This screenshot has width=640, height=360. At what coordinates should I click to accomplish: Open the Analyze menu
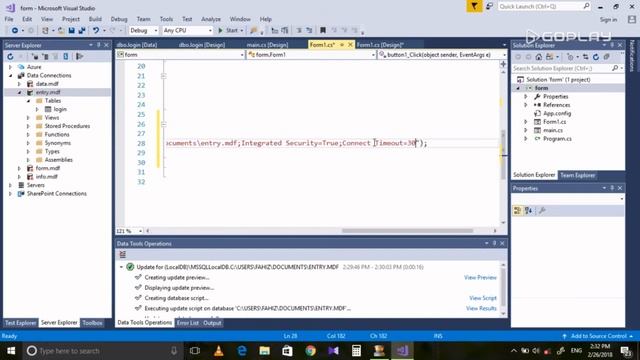pos(211,19)
